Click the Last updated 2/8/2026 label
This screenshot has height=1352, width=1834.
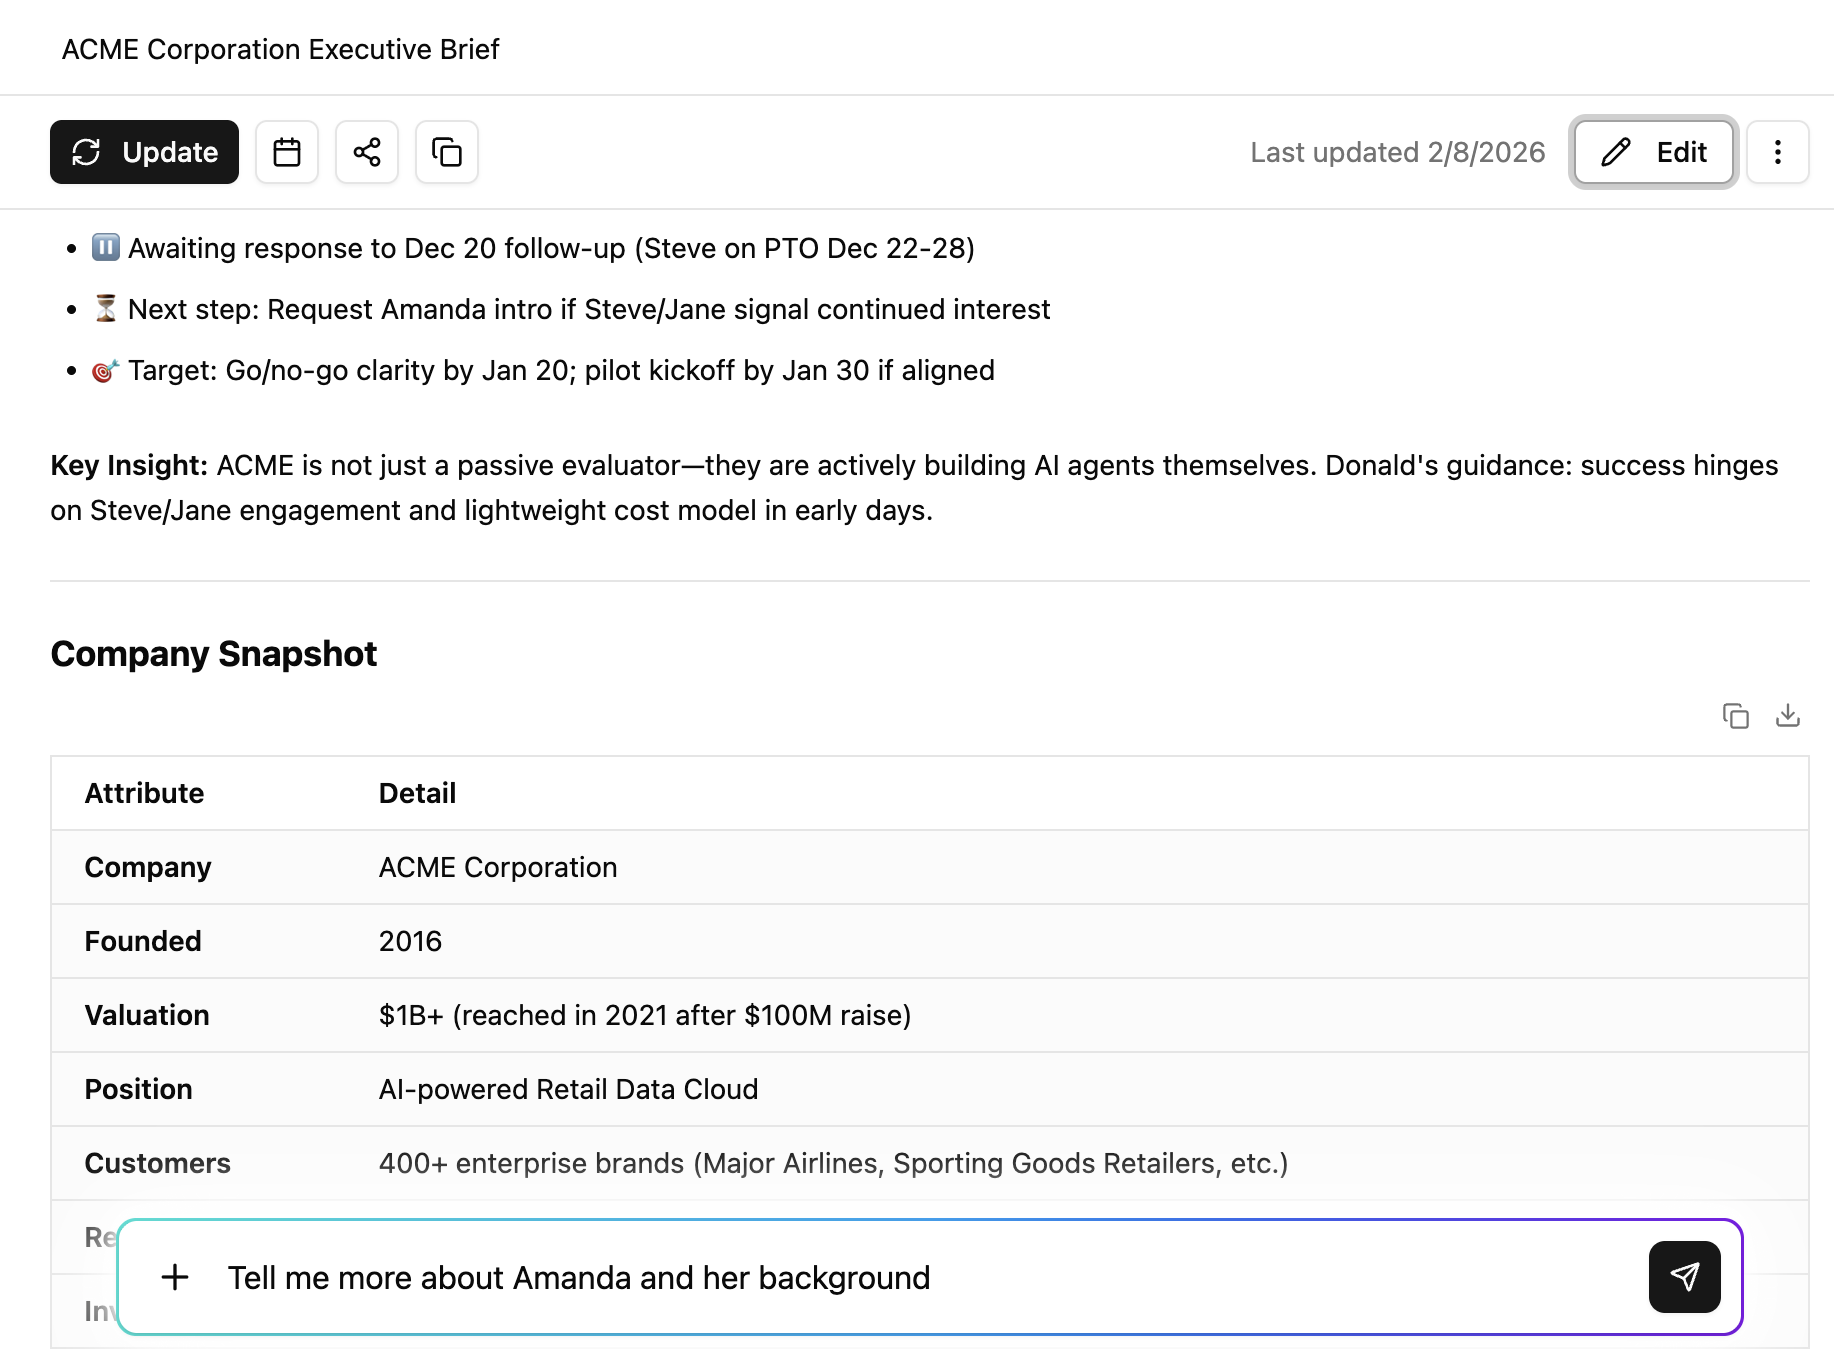click(1397, 152)
